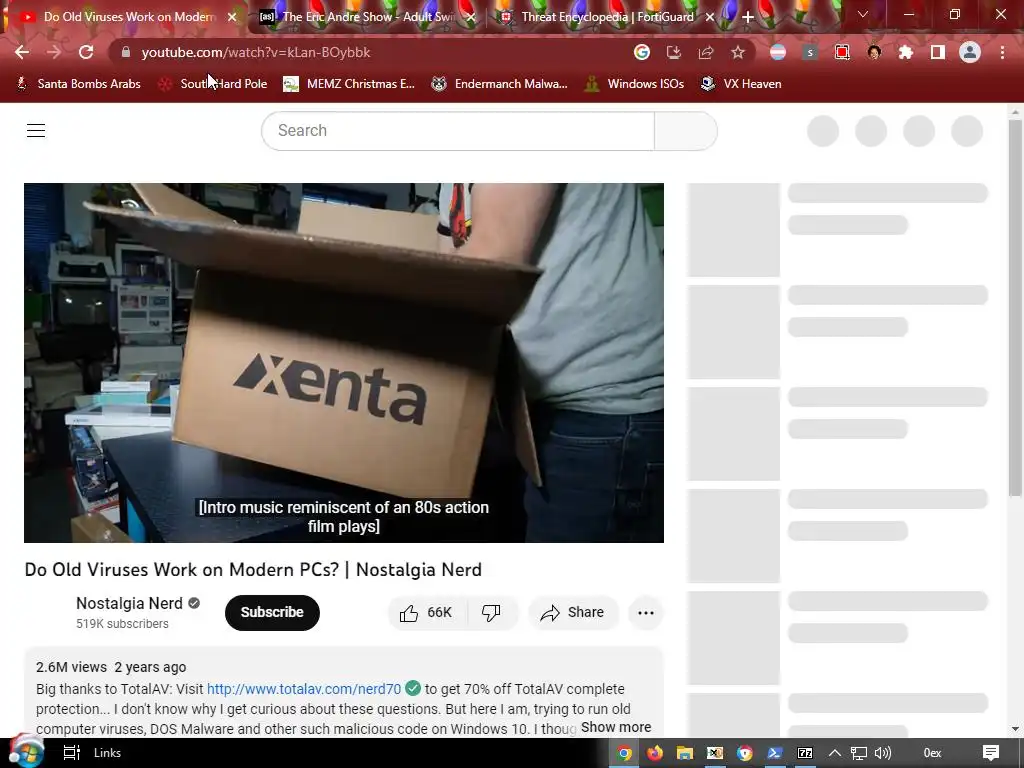Click the Chrome icon in taskbar
The width and height of the screenshot is (1024, 768).
[624, 754]
